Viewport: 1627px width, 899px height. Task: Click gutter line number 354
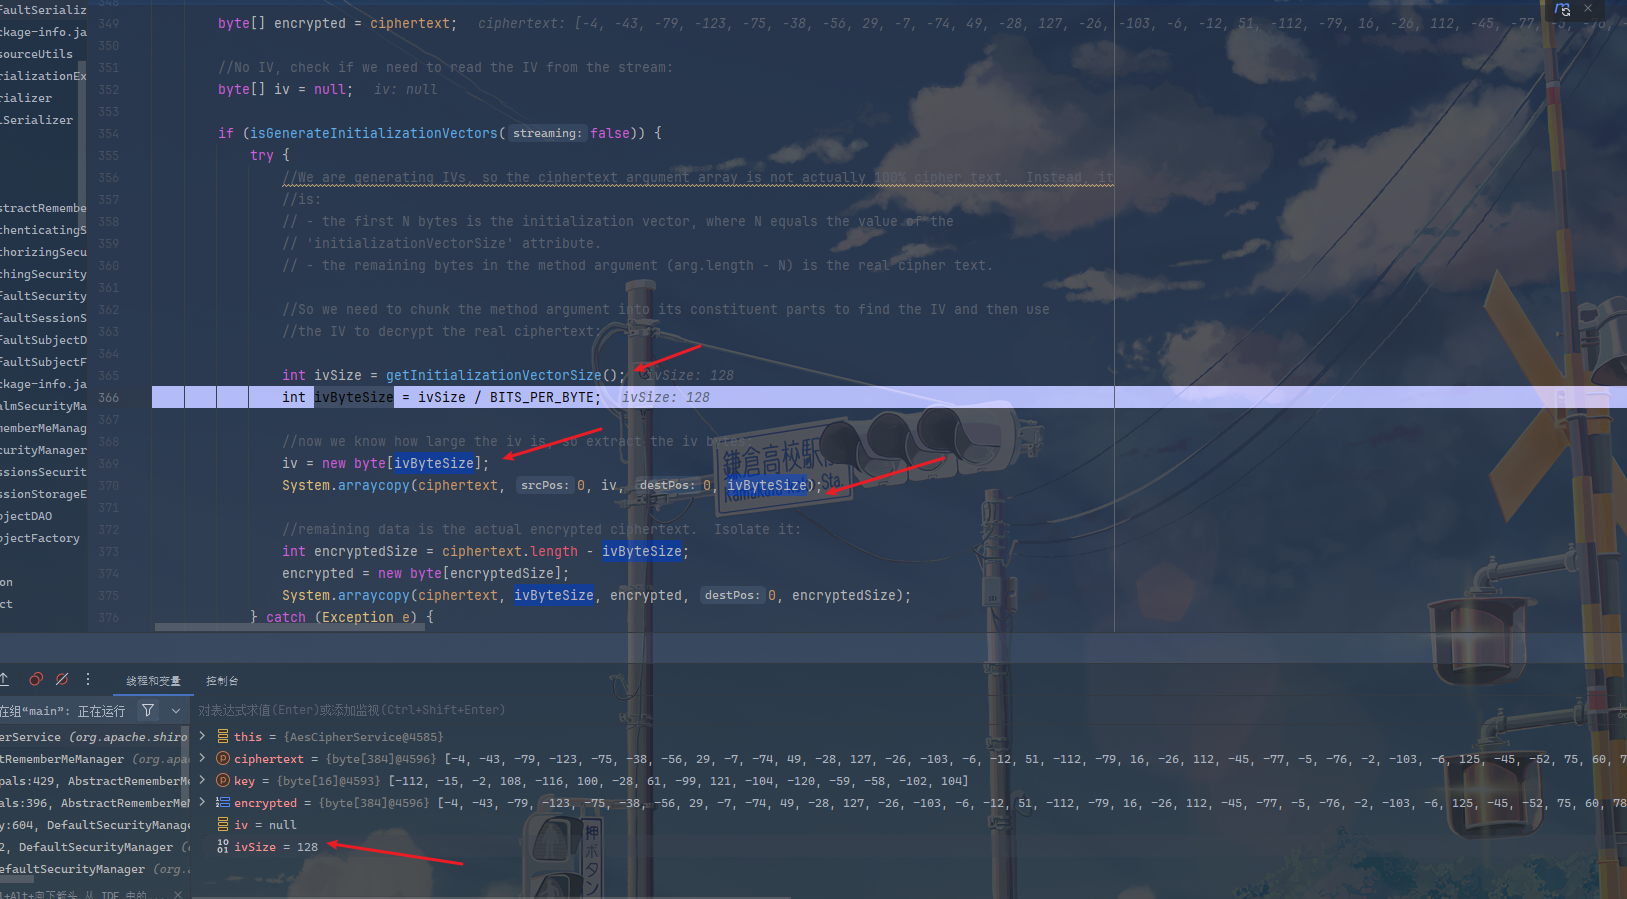point(108,133)
